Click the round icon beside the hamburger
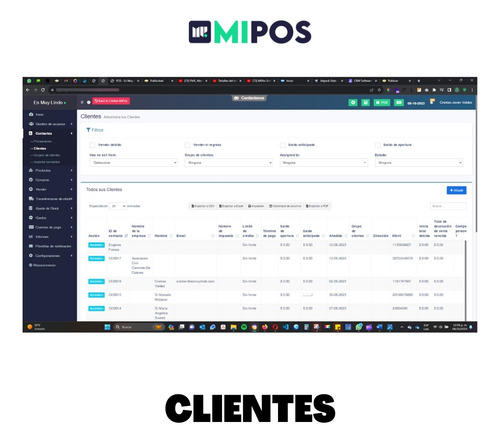 89,102
